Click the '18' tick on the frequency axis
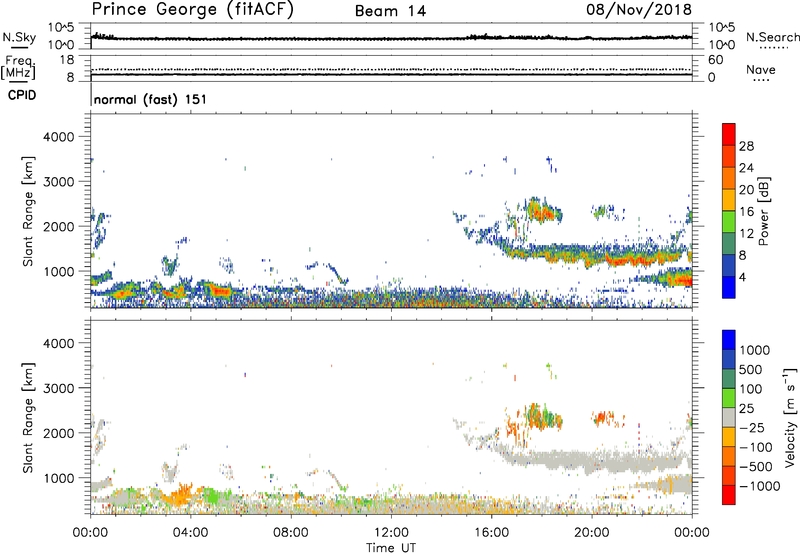Viewport: 800px width, 554px height. coord(67,60)
